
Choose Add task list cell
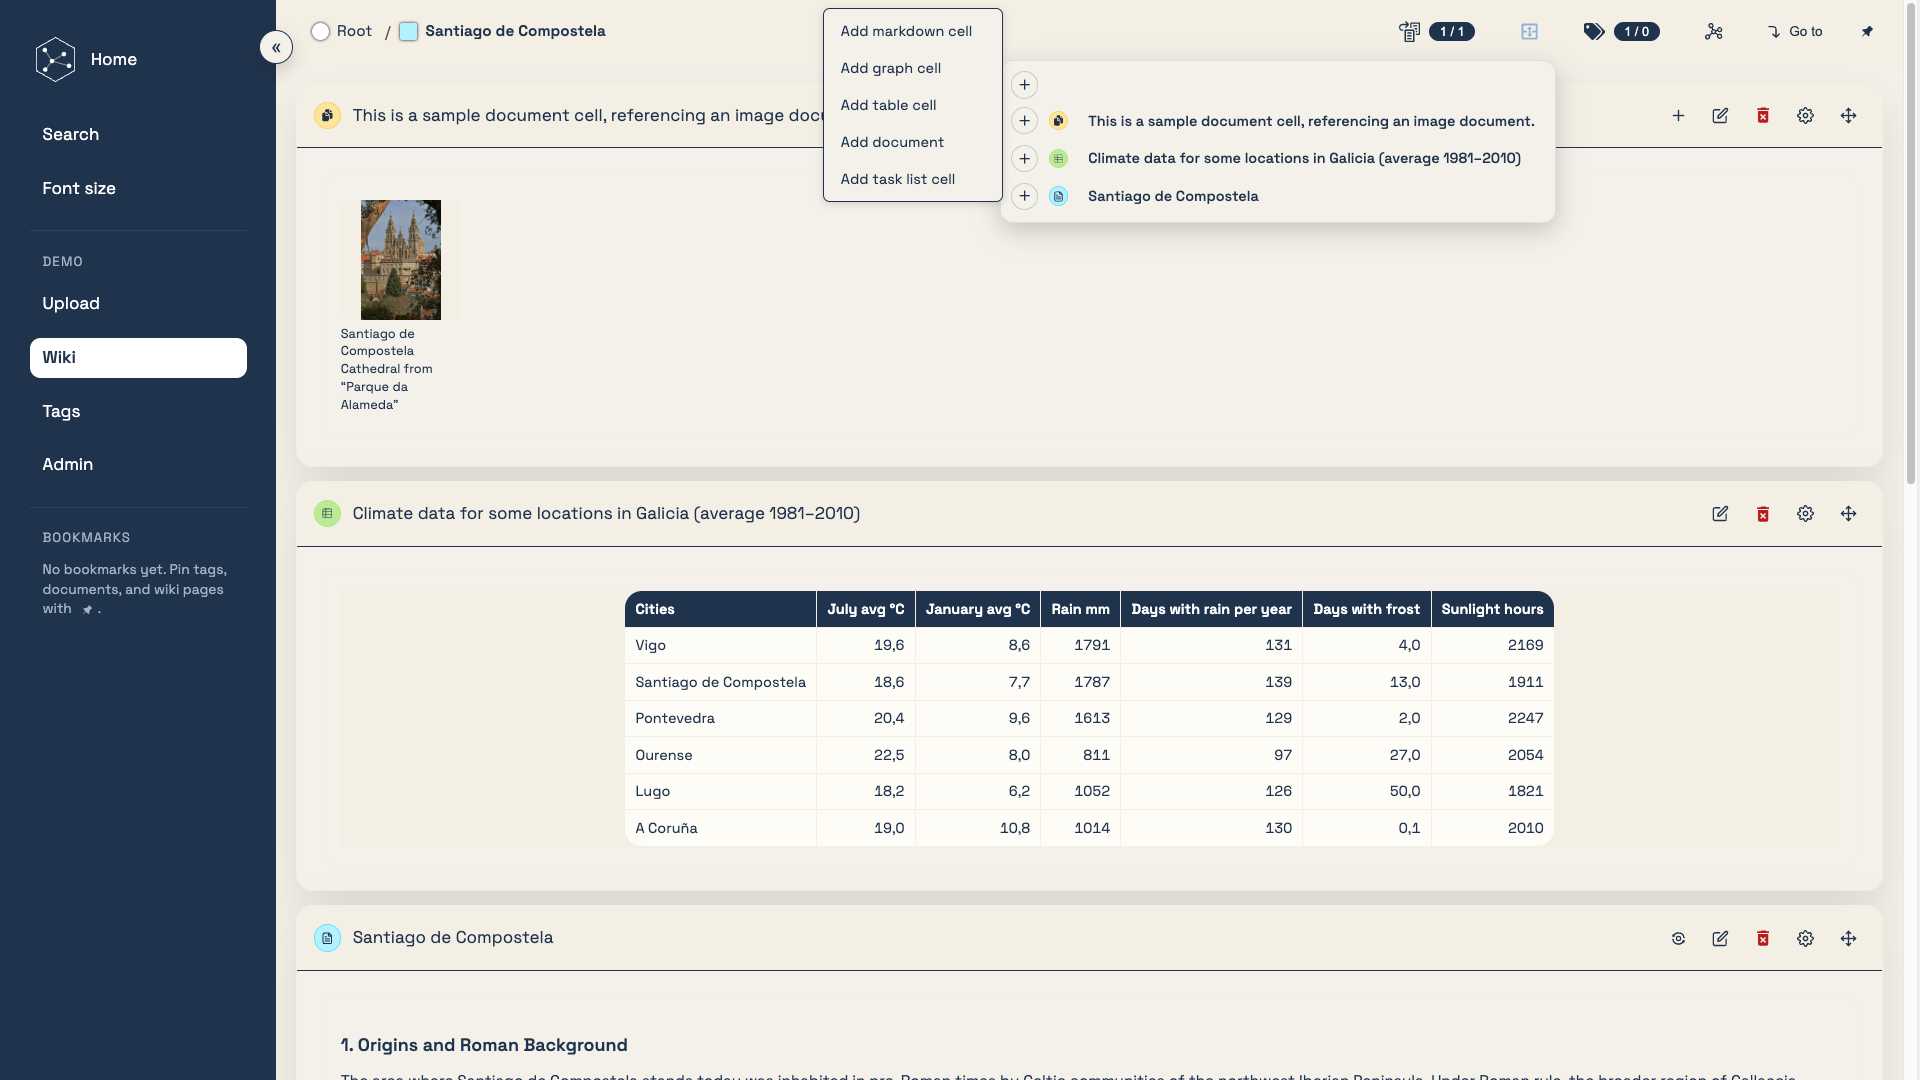coord(897,179)
